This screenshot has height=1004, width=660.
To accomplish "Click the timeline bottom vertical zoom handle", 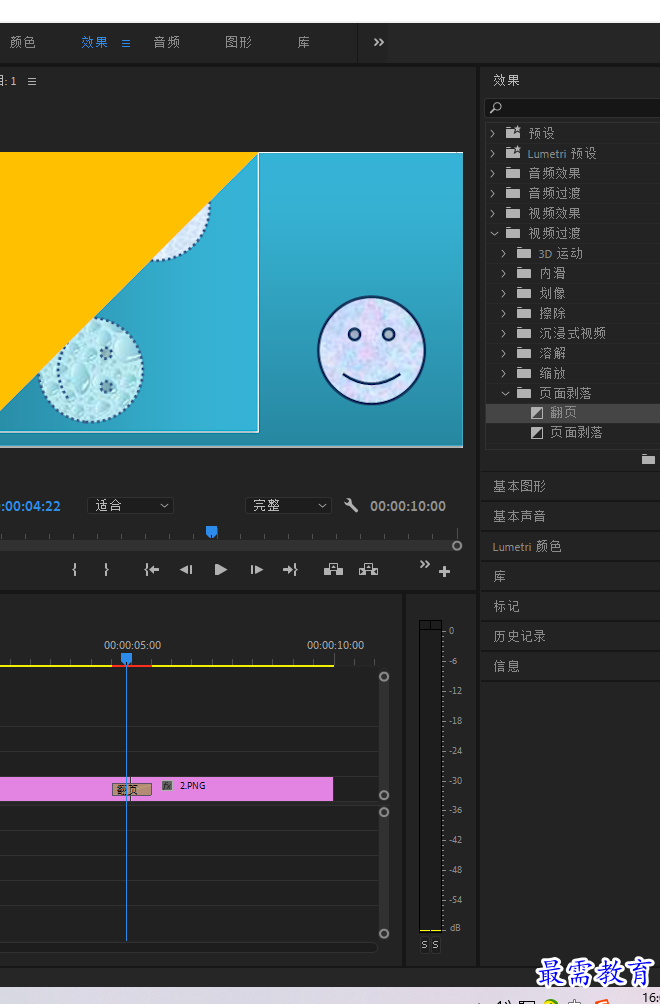I will 384,934.
